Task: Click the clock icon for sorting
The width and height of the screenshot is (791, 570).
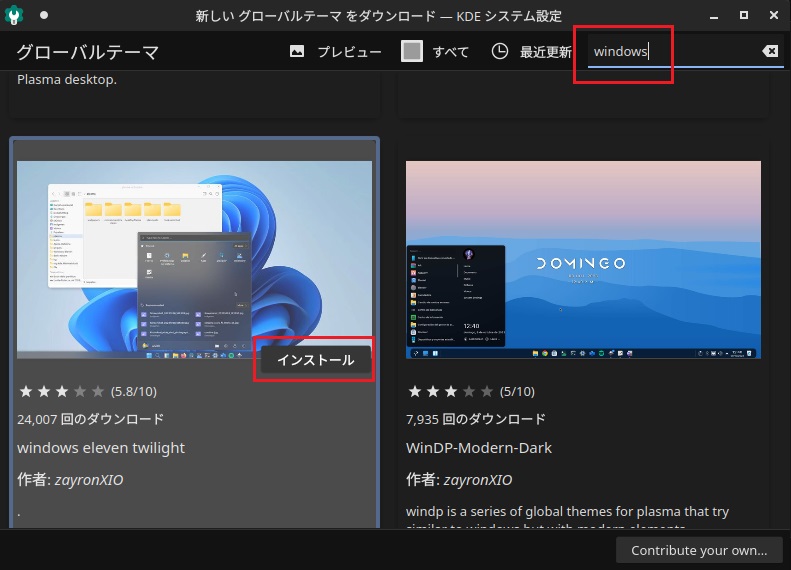Action: (x=499, y=51)
